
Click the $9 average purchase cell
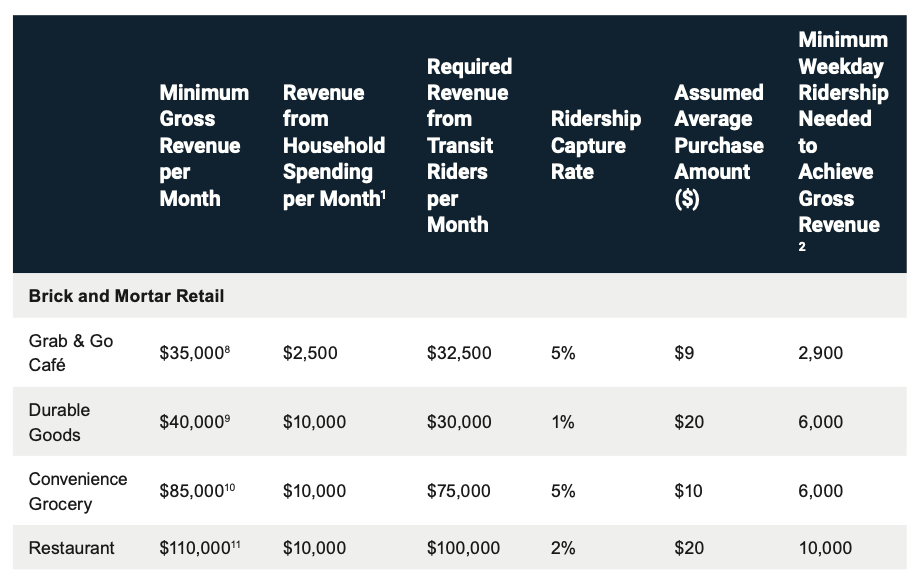point(684,353)
